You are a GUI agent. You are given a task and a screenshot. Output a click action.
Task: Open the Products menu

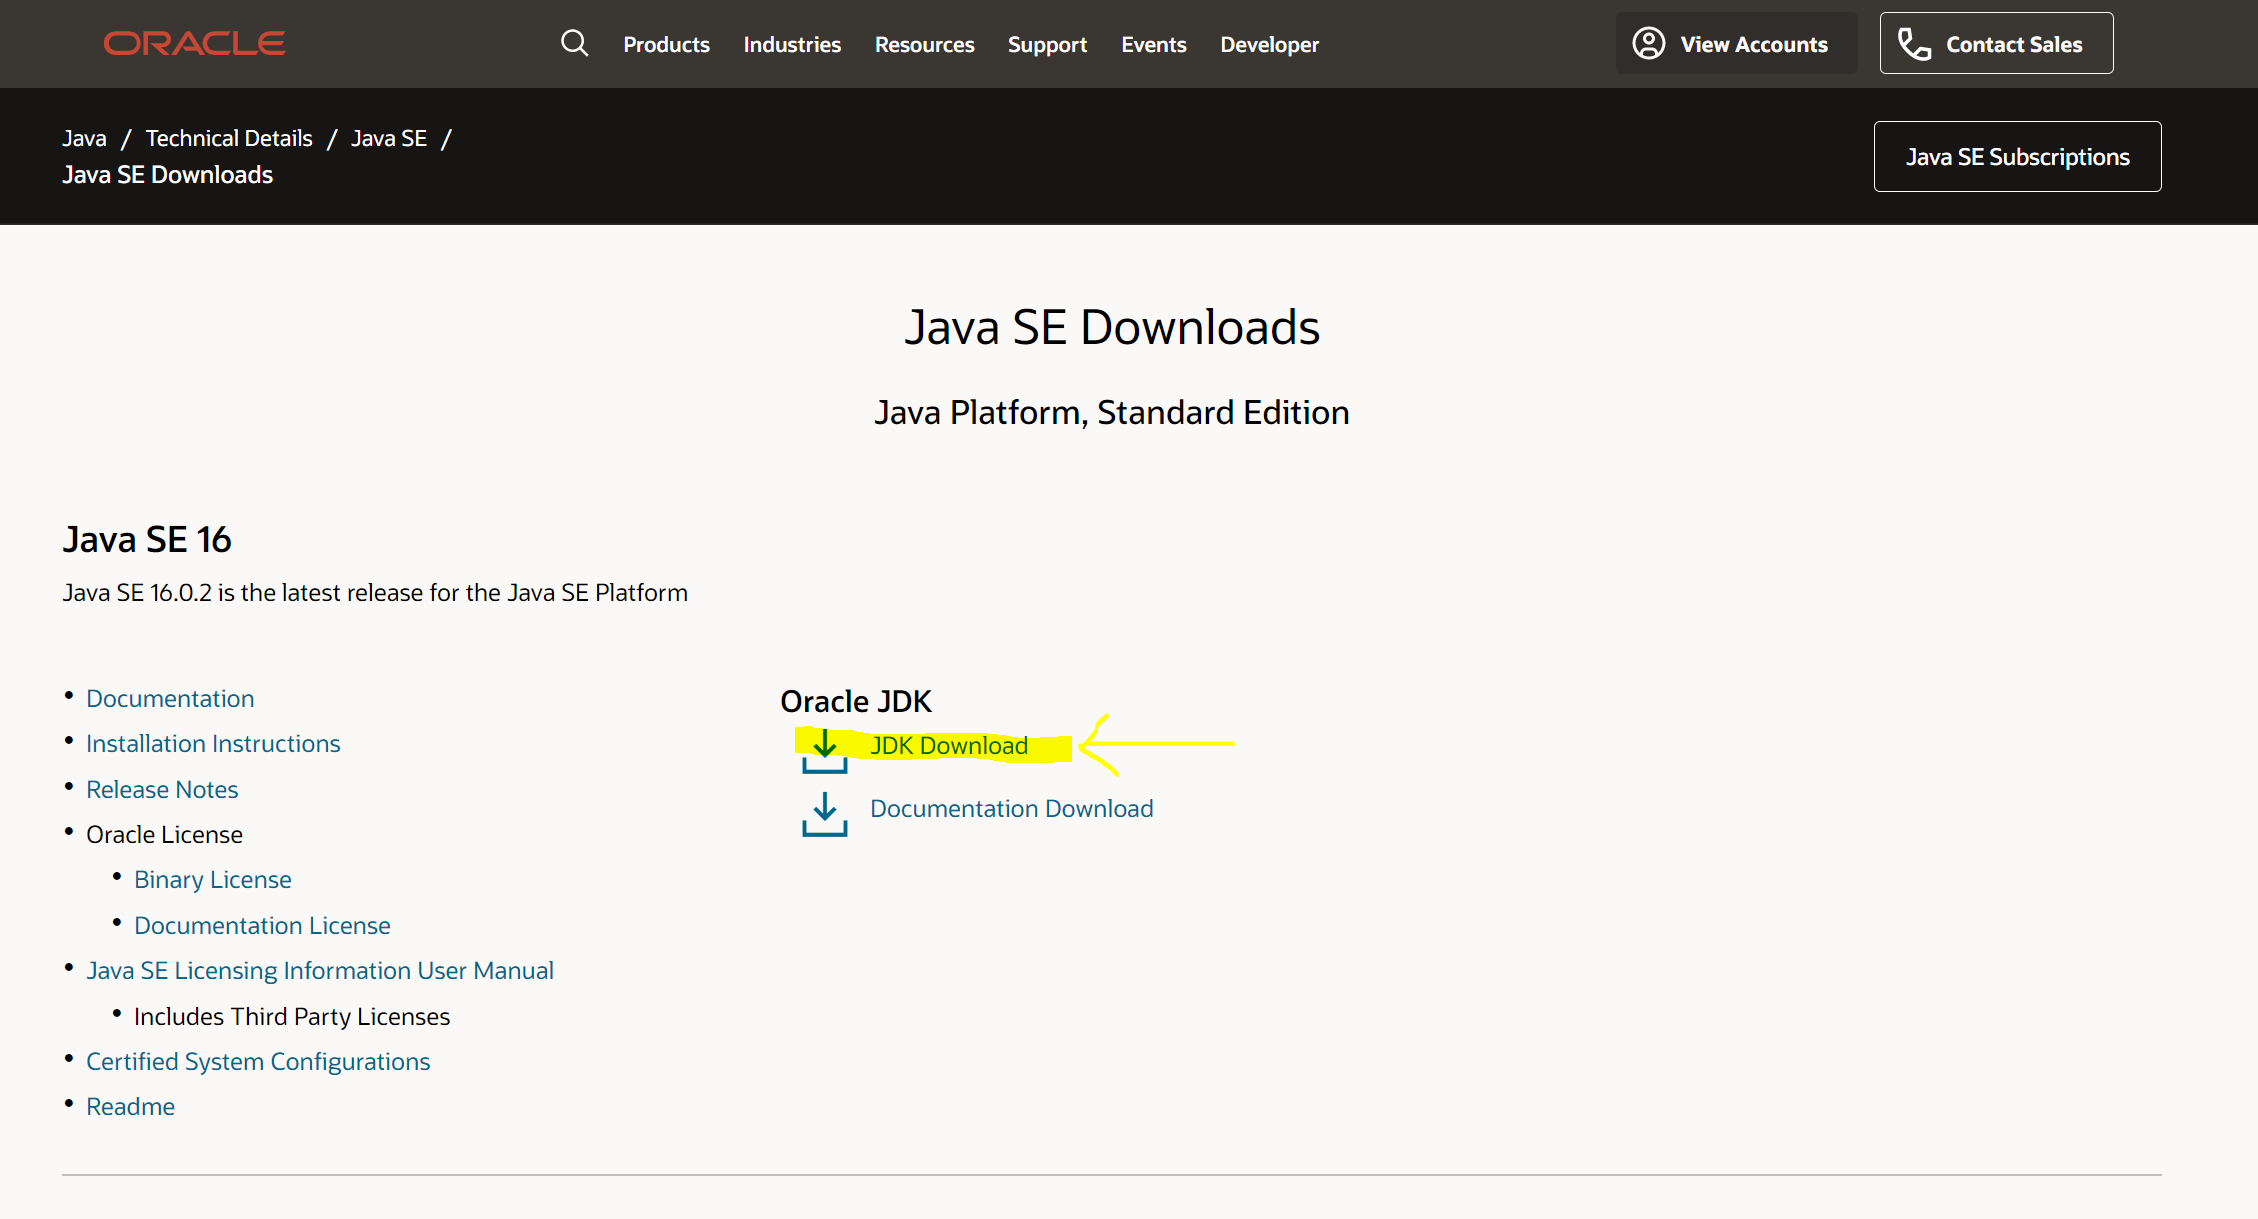pos(666,44)
